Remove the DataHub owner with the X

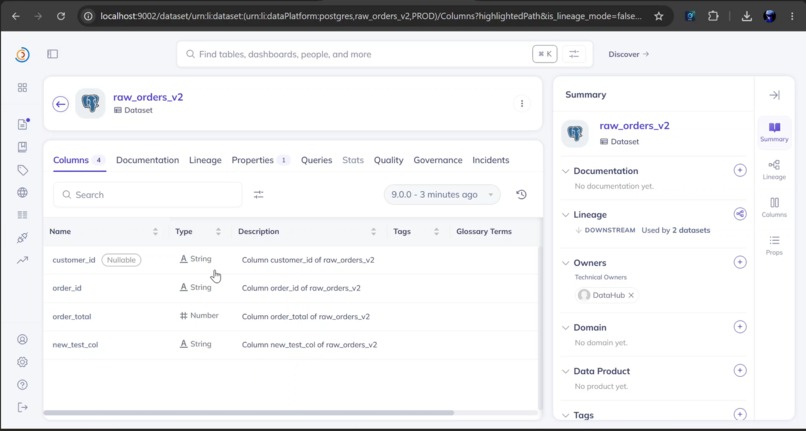pyautogui.click(x=631, y=295)
